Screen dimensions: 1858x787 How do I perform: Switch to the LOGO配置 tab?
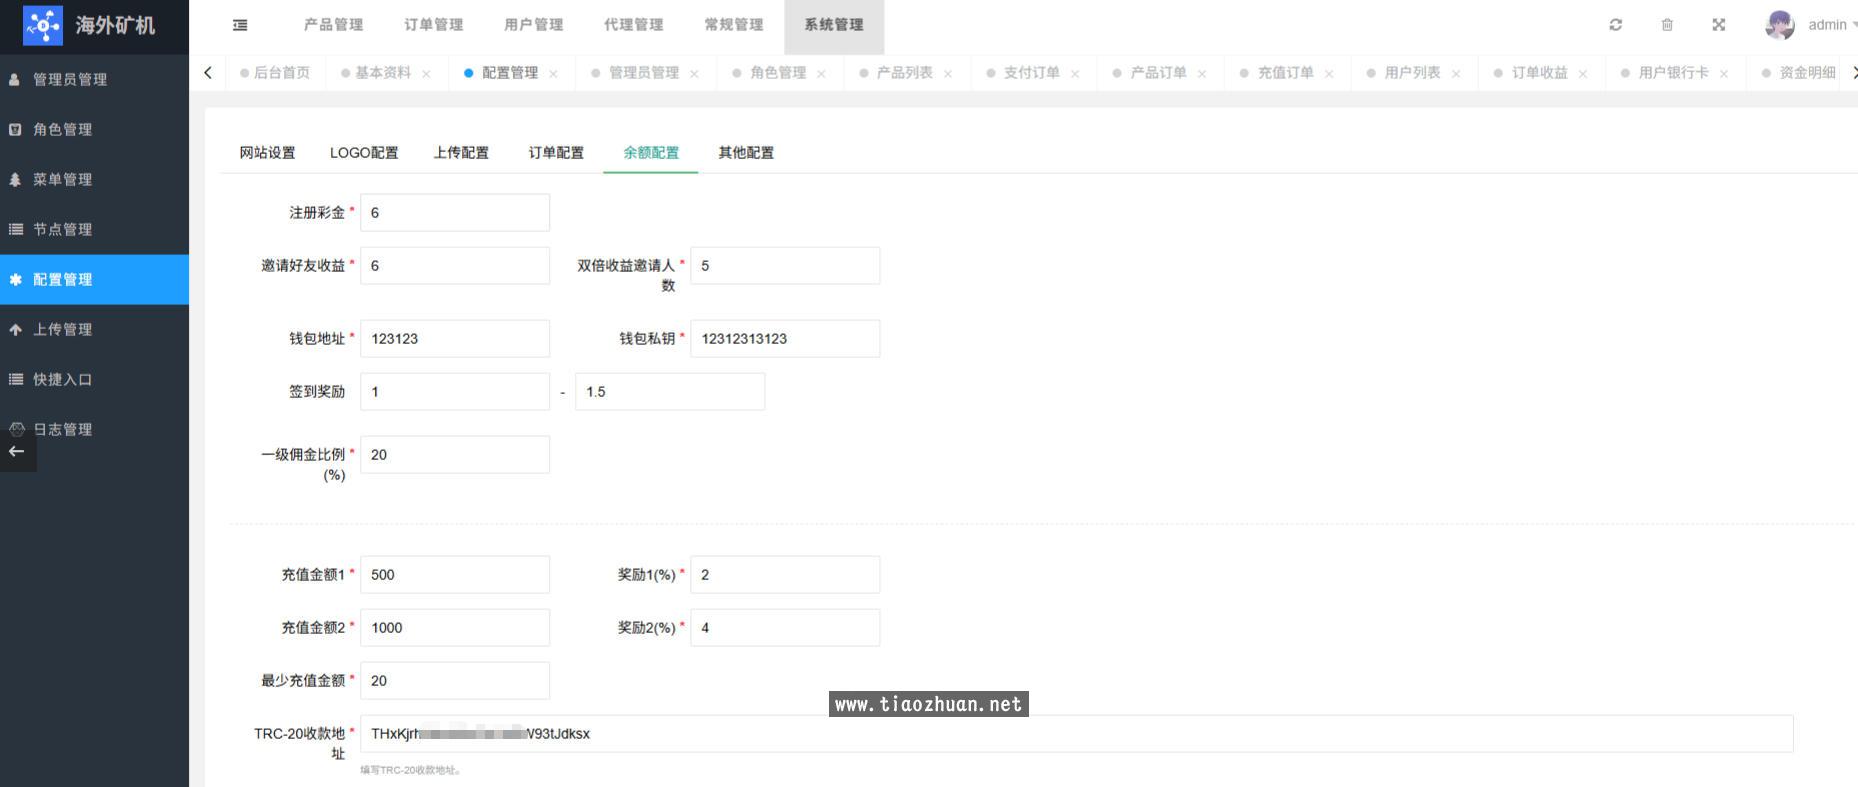coord(364,153)
